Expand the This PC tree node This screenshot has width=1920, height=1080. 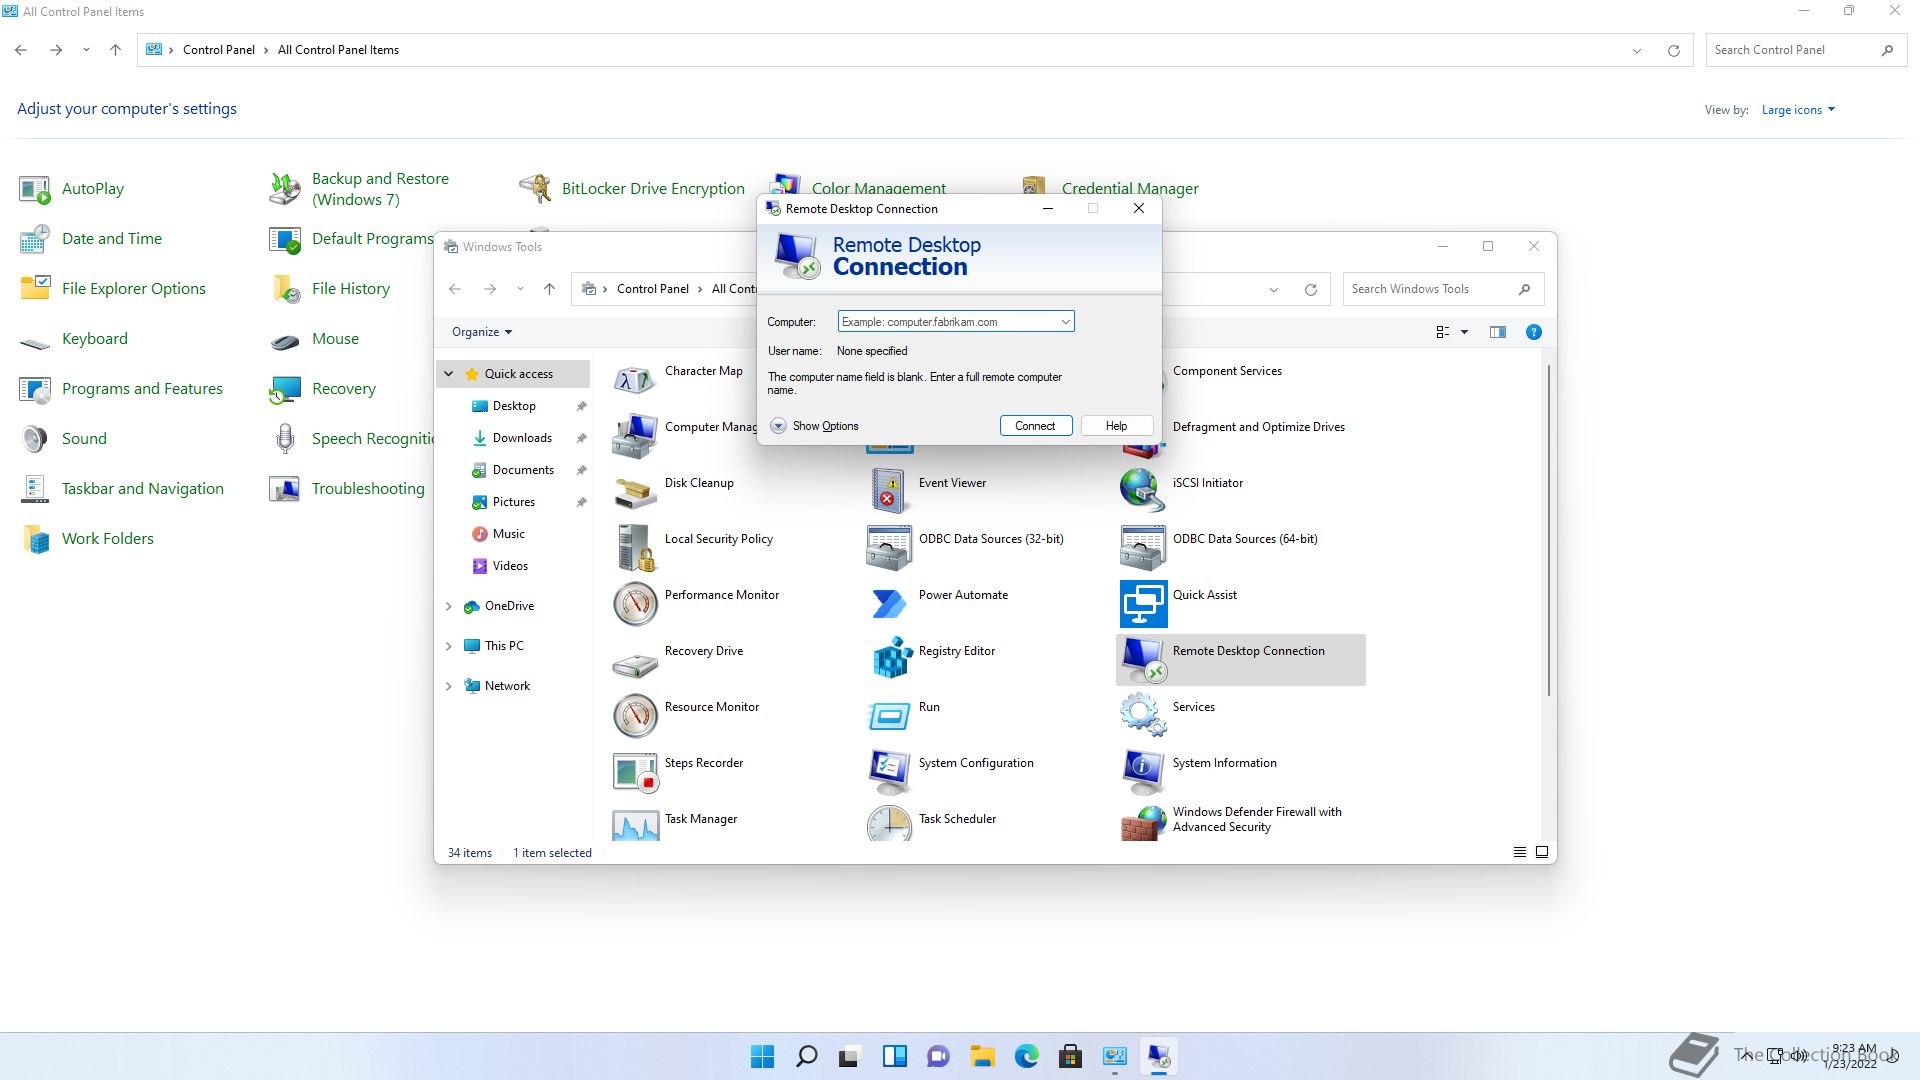click(x=449, y=646)
